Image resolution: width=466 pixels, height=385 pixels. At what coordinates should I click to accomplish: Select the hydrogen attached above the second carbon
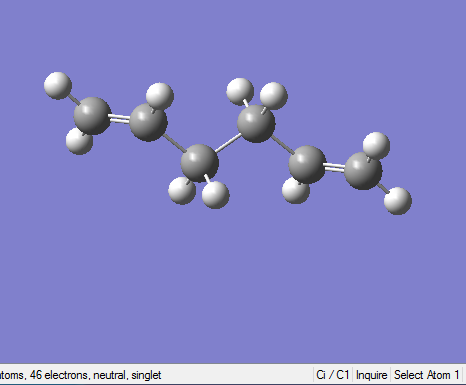pos(160,96)
